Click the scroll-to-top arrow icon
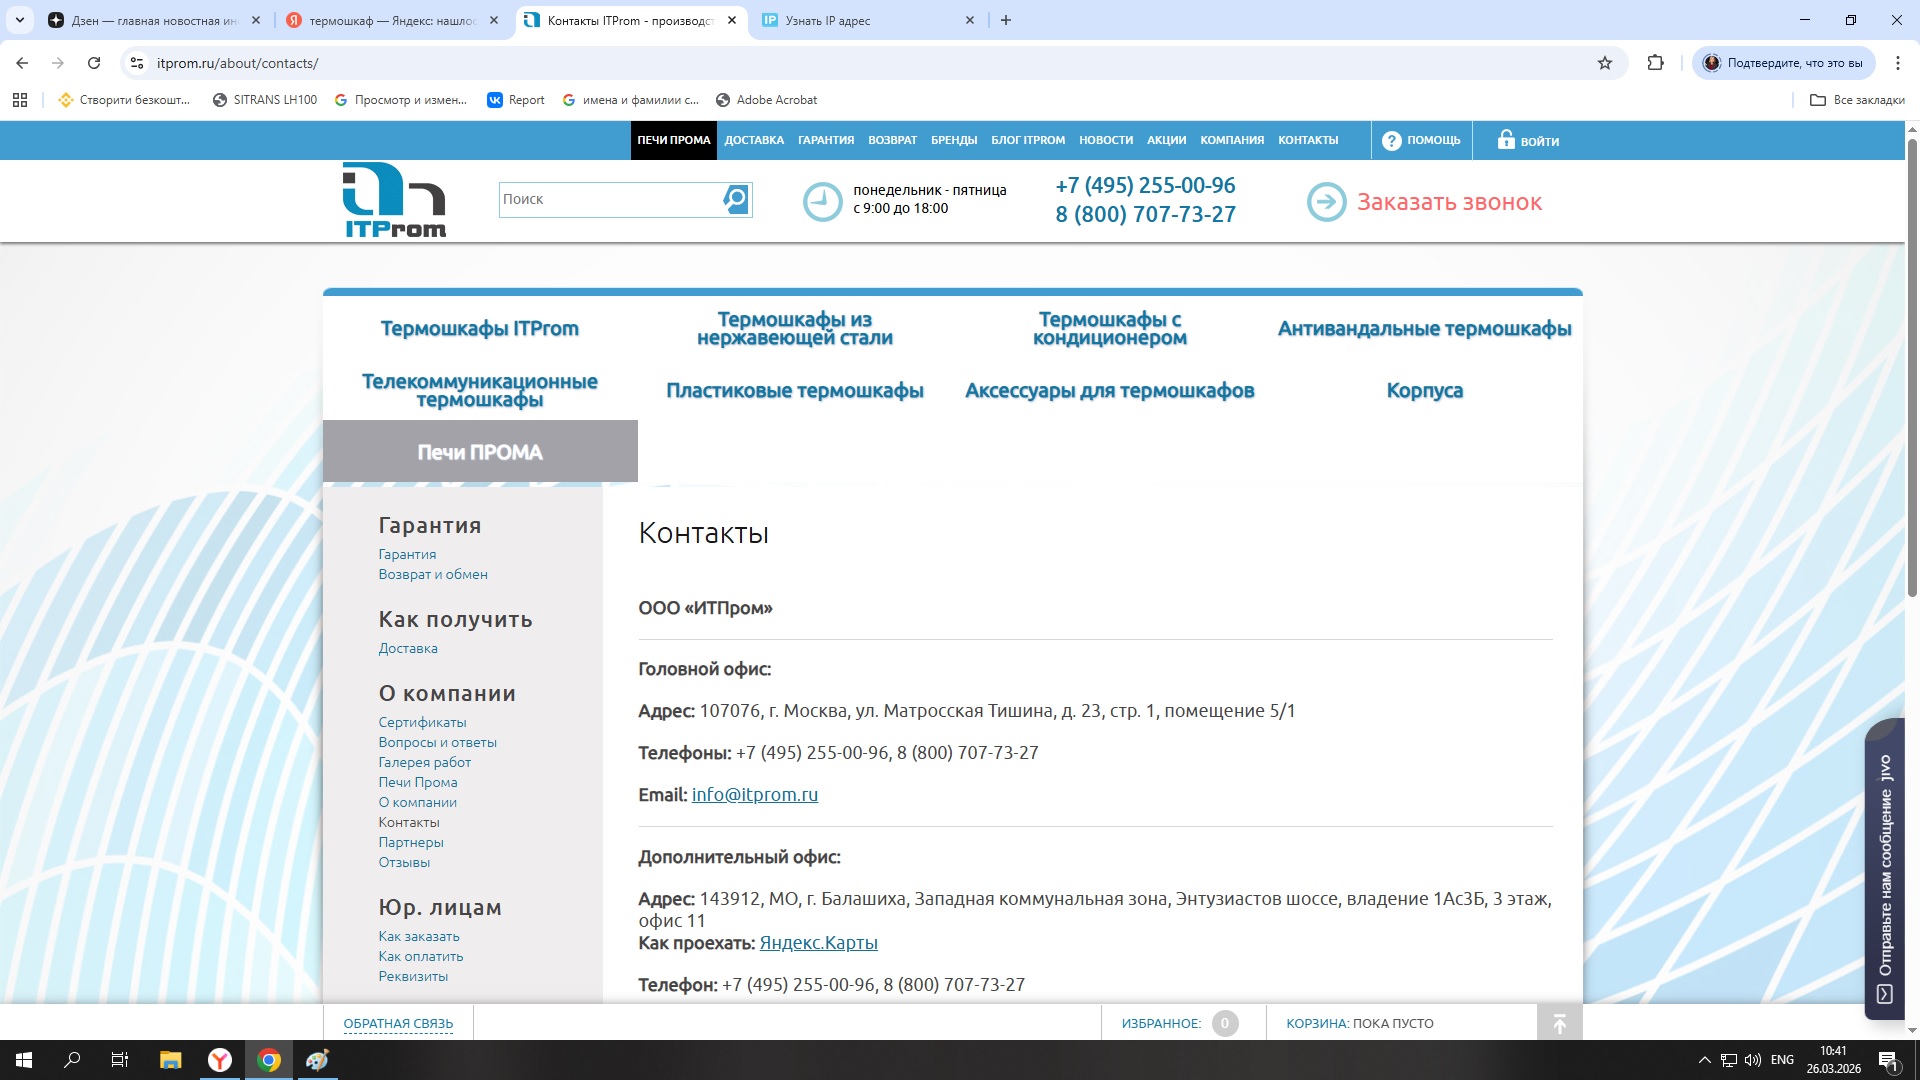 (1559, 1023)
